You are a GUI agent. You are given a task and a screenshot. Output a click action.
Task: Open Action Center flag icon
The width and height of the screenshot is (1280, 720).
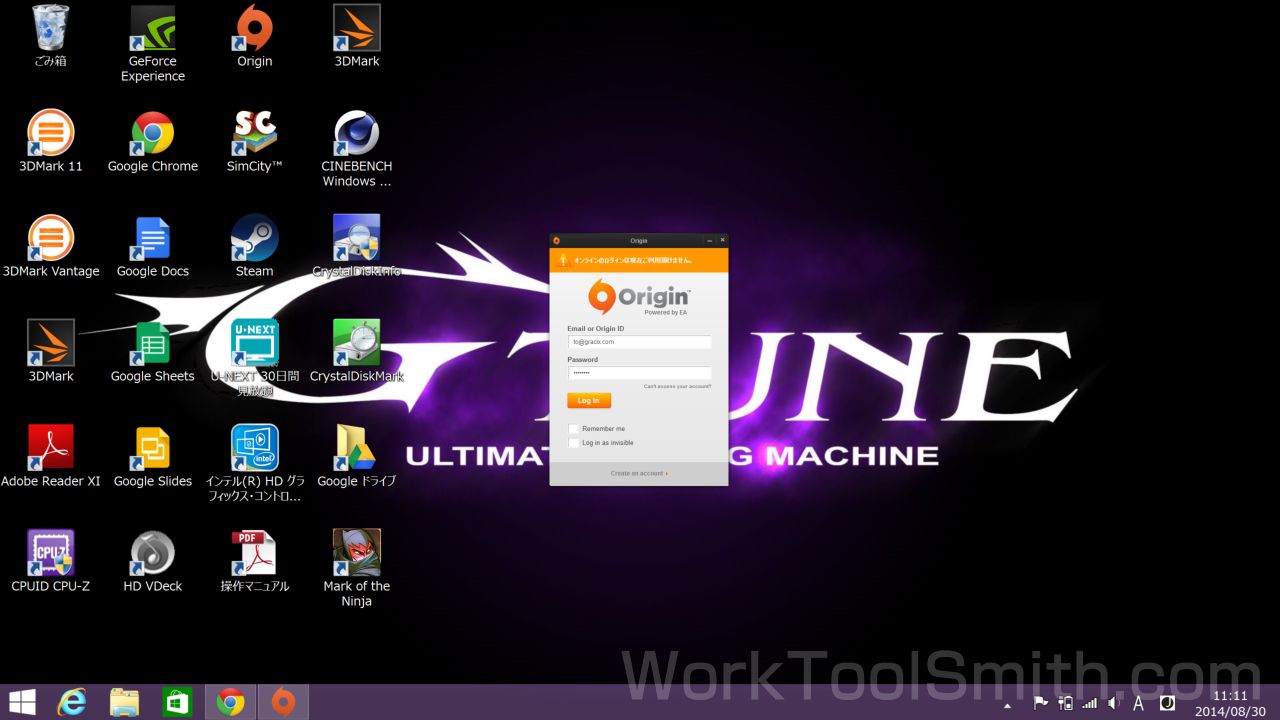point(1040,703)
